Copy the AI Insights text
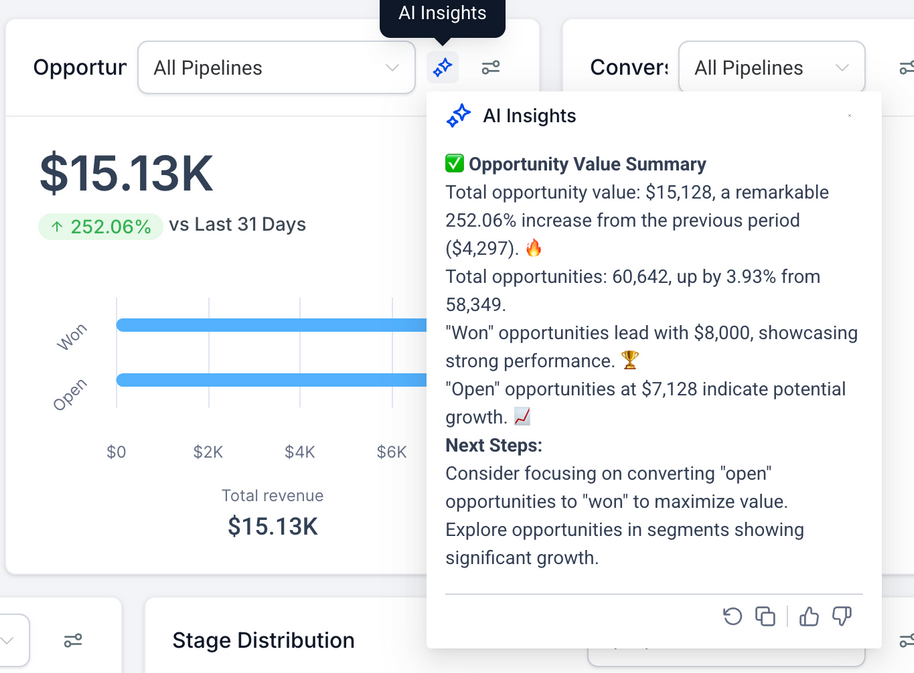This screenshot has height=673, width=914. point(766,616)
